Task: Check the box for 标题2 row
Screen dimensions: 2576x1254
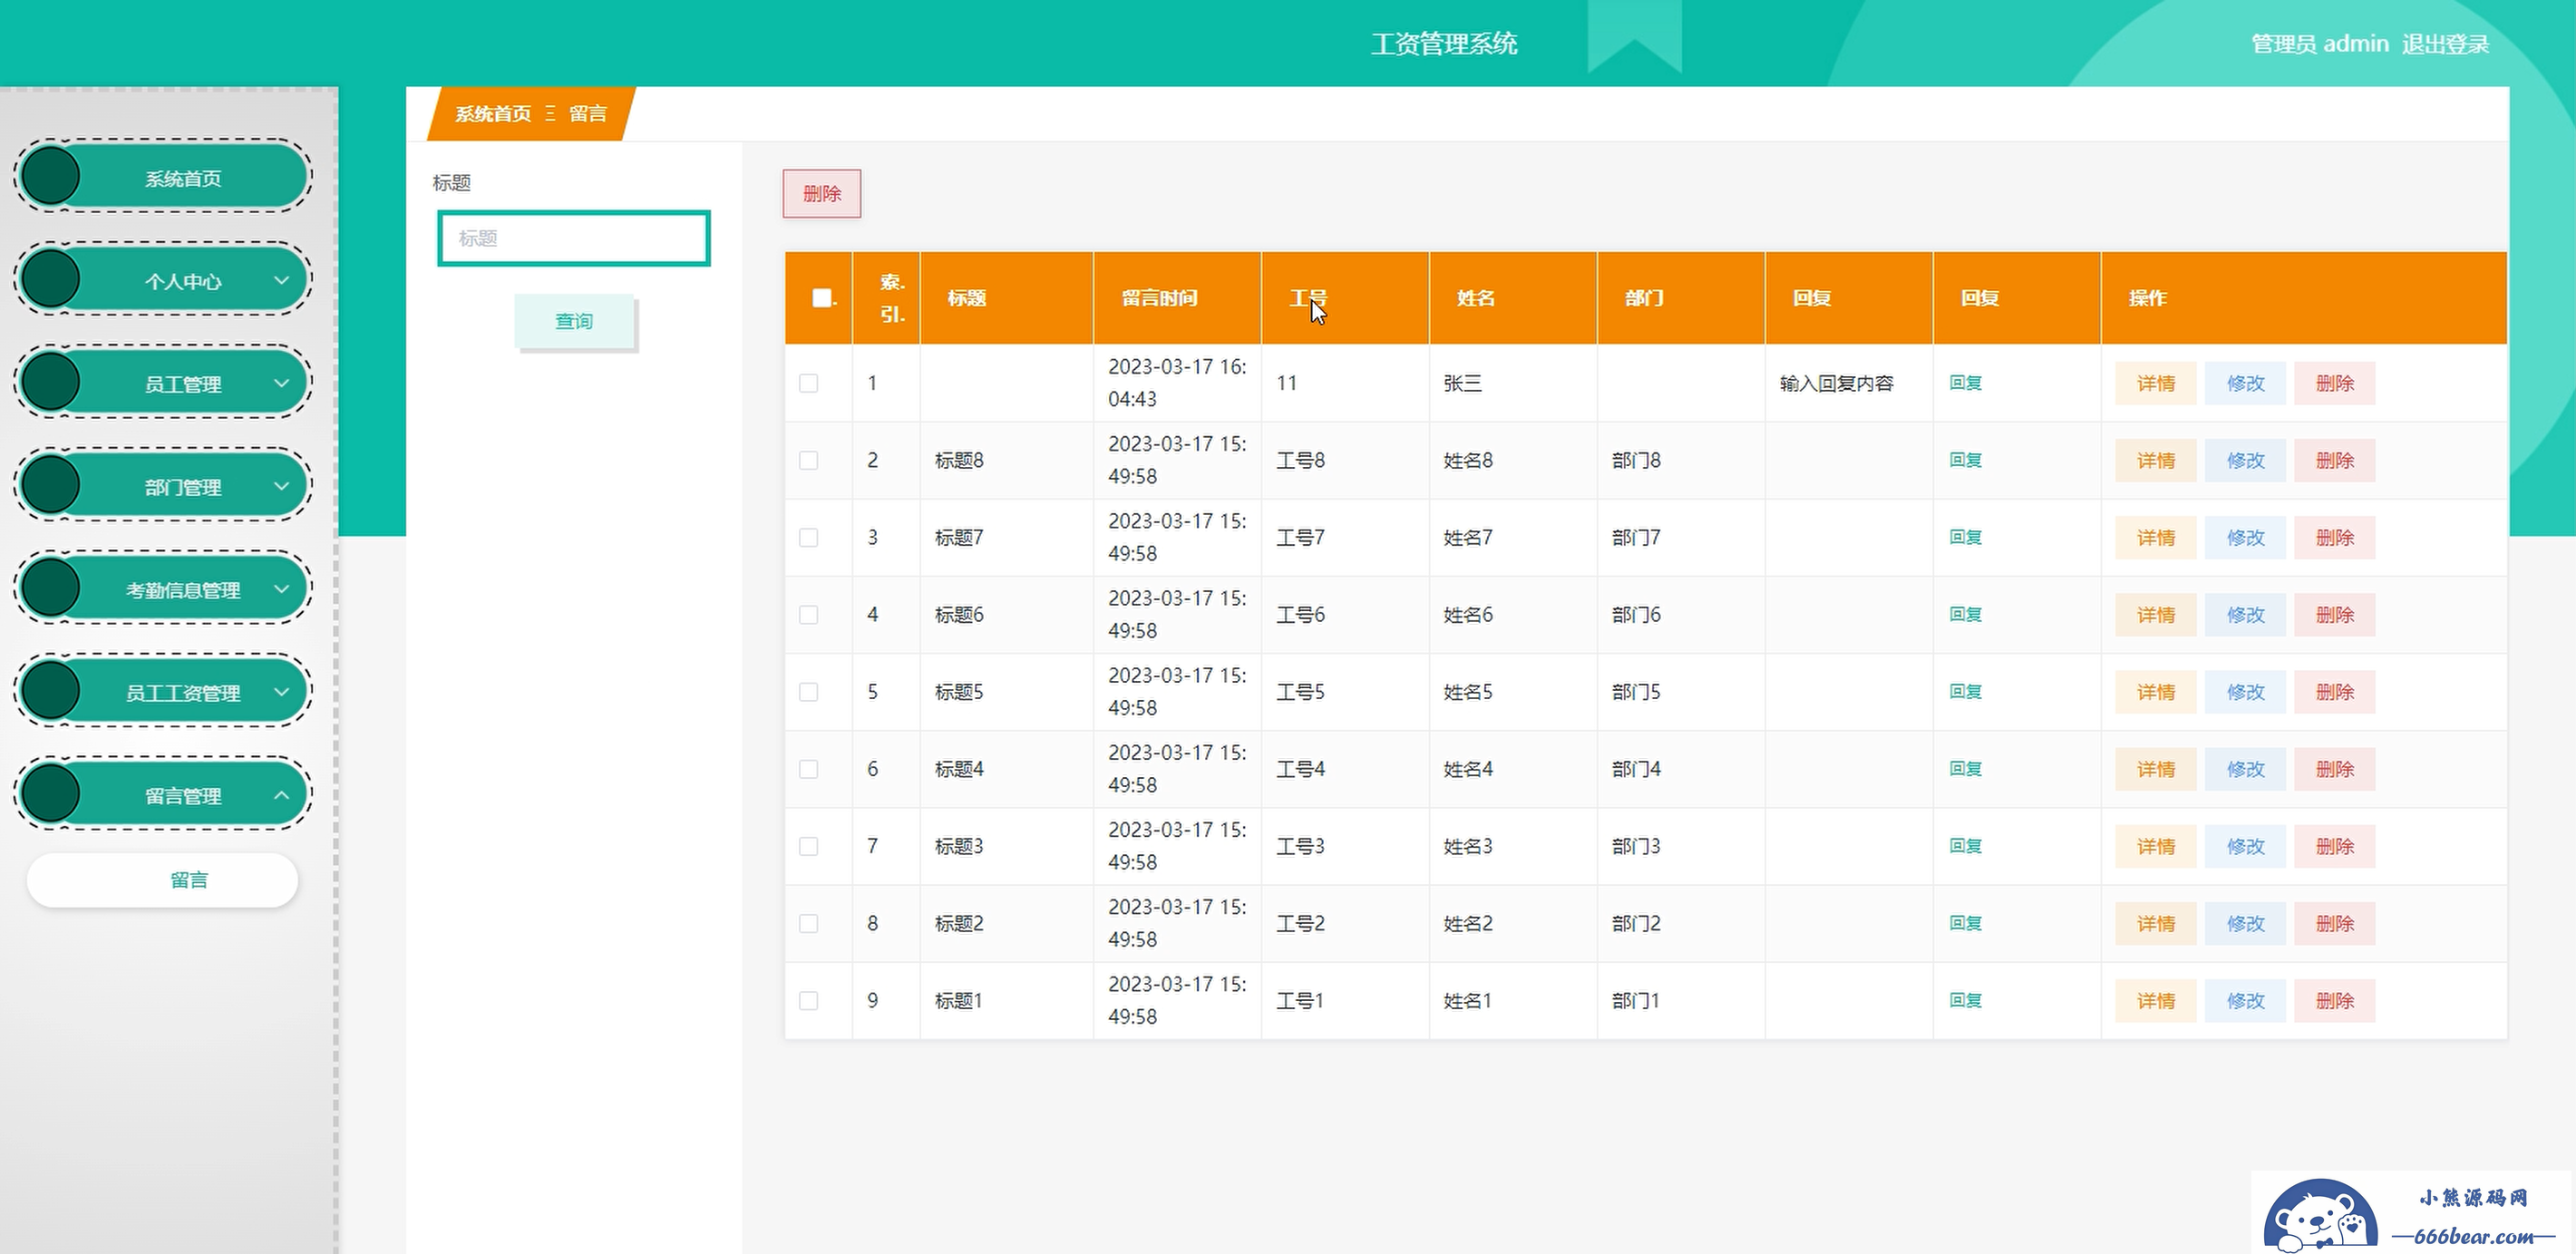Action: pos(809,923)
